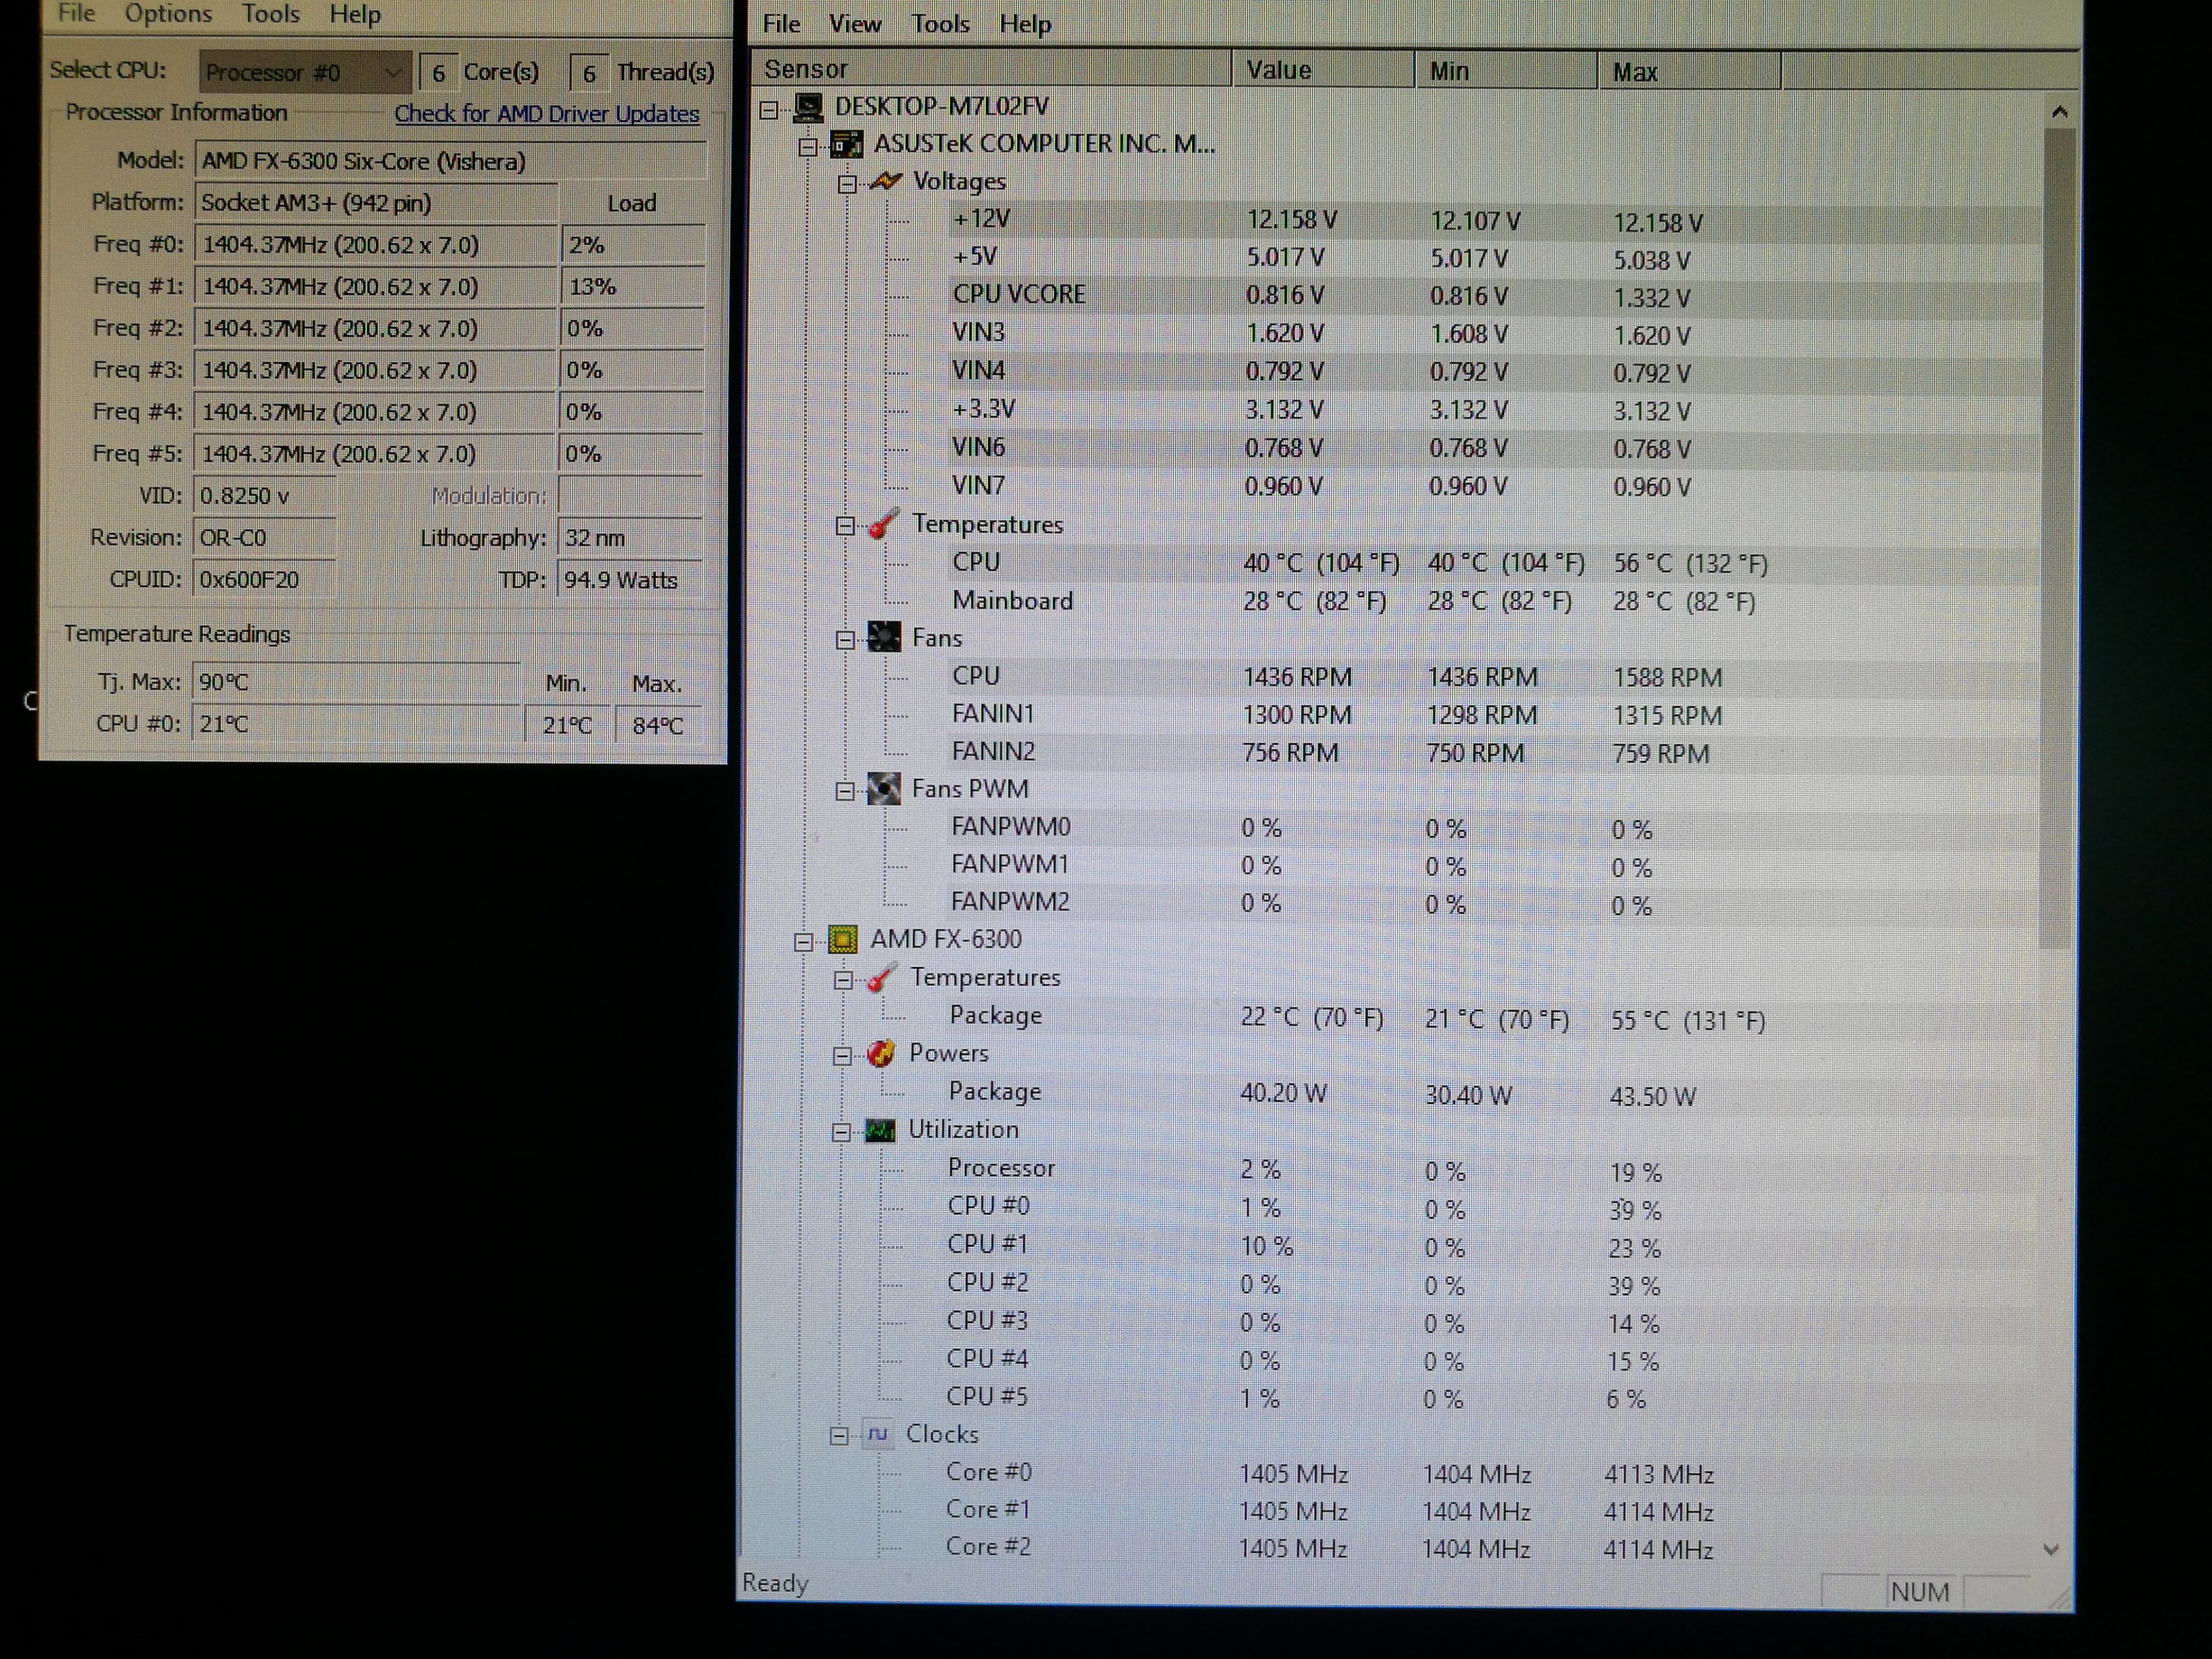Collapse the Fans PWM tree node

(845, 792)
